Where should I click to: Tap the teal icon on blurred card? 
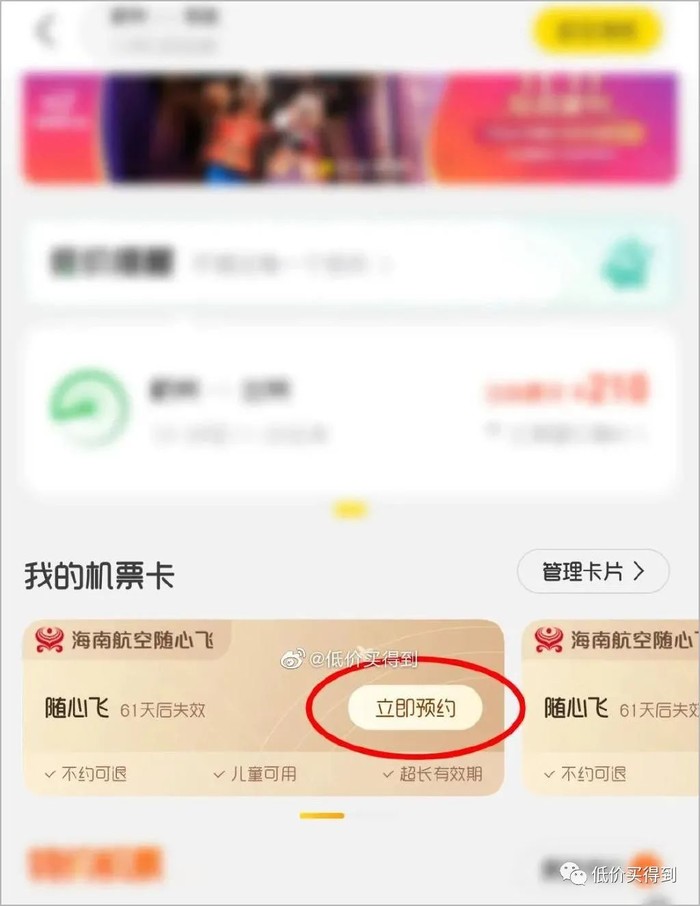[628, 263]
